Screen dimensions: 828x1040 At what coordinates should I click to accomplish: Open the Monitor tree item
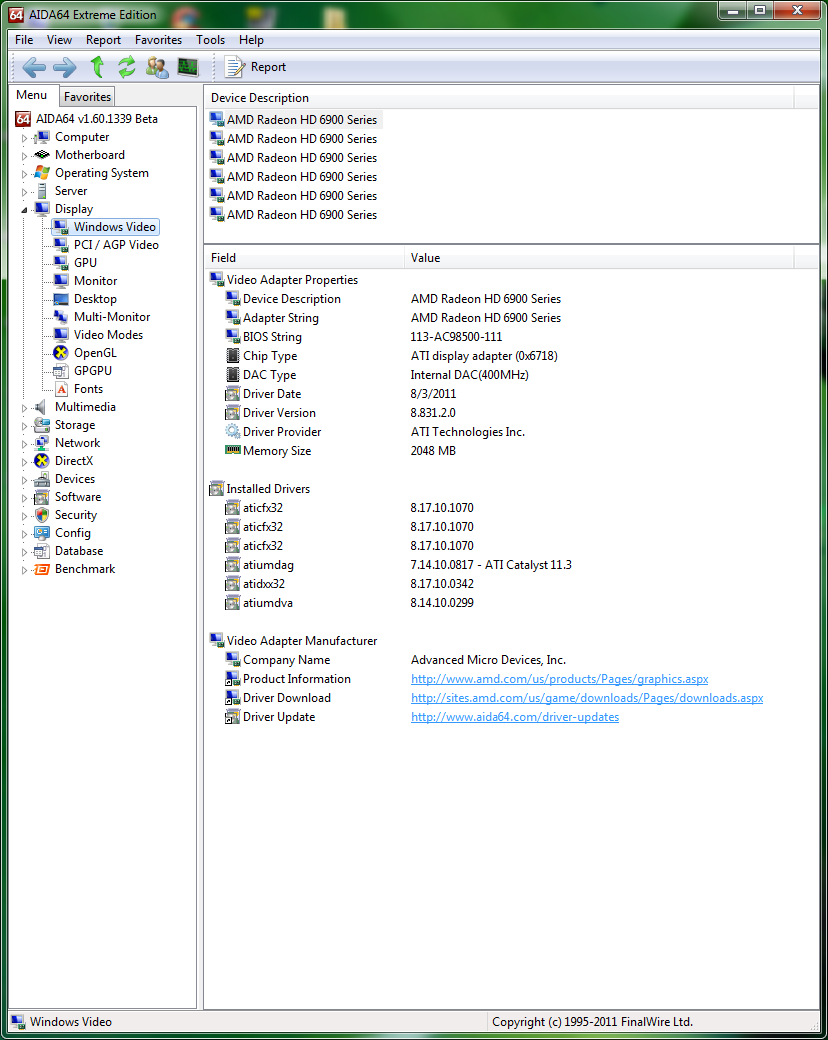coord(96,281)
